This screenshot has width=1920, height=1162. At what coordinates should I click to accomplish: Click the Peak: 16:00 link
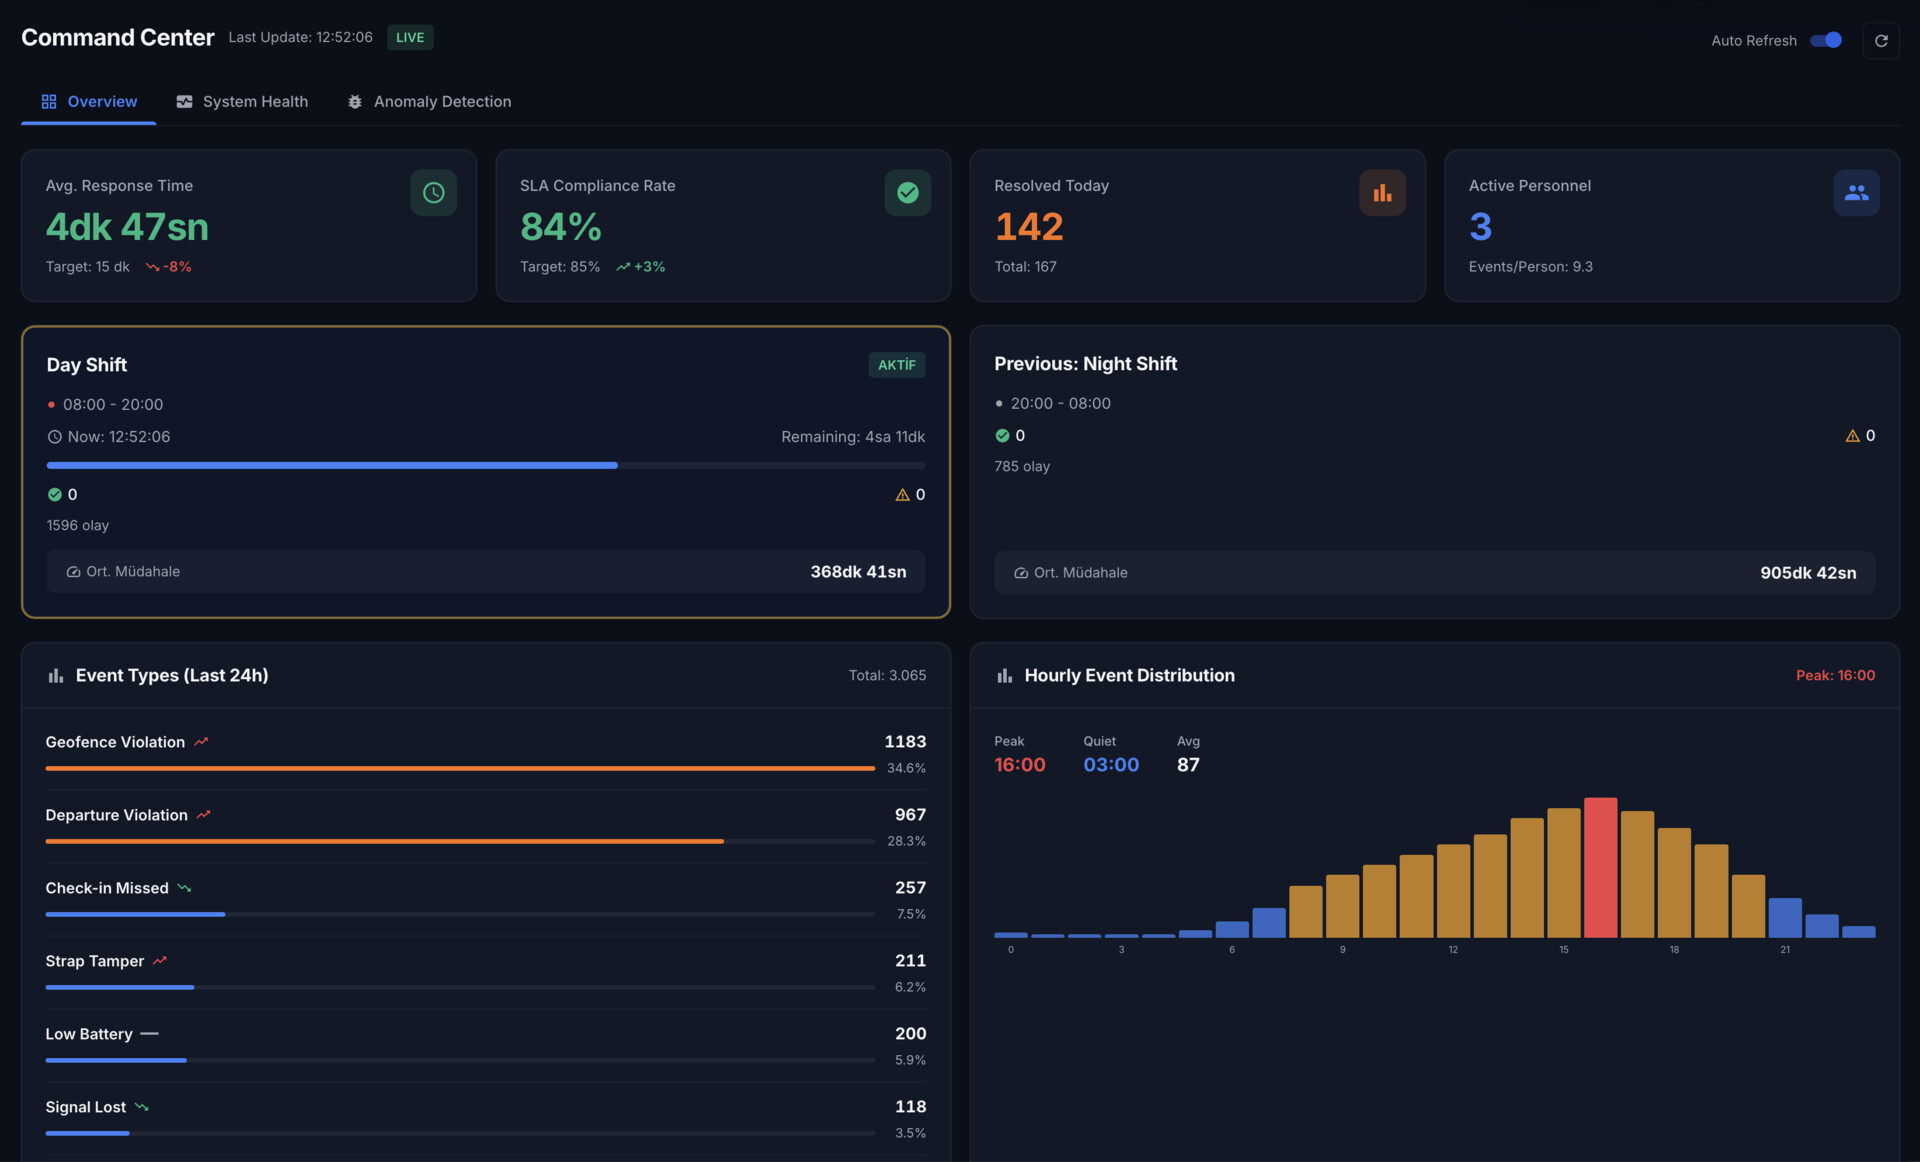tap(1836, 675)
